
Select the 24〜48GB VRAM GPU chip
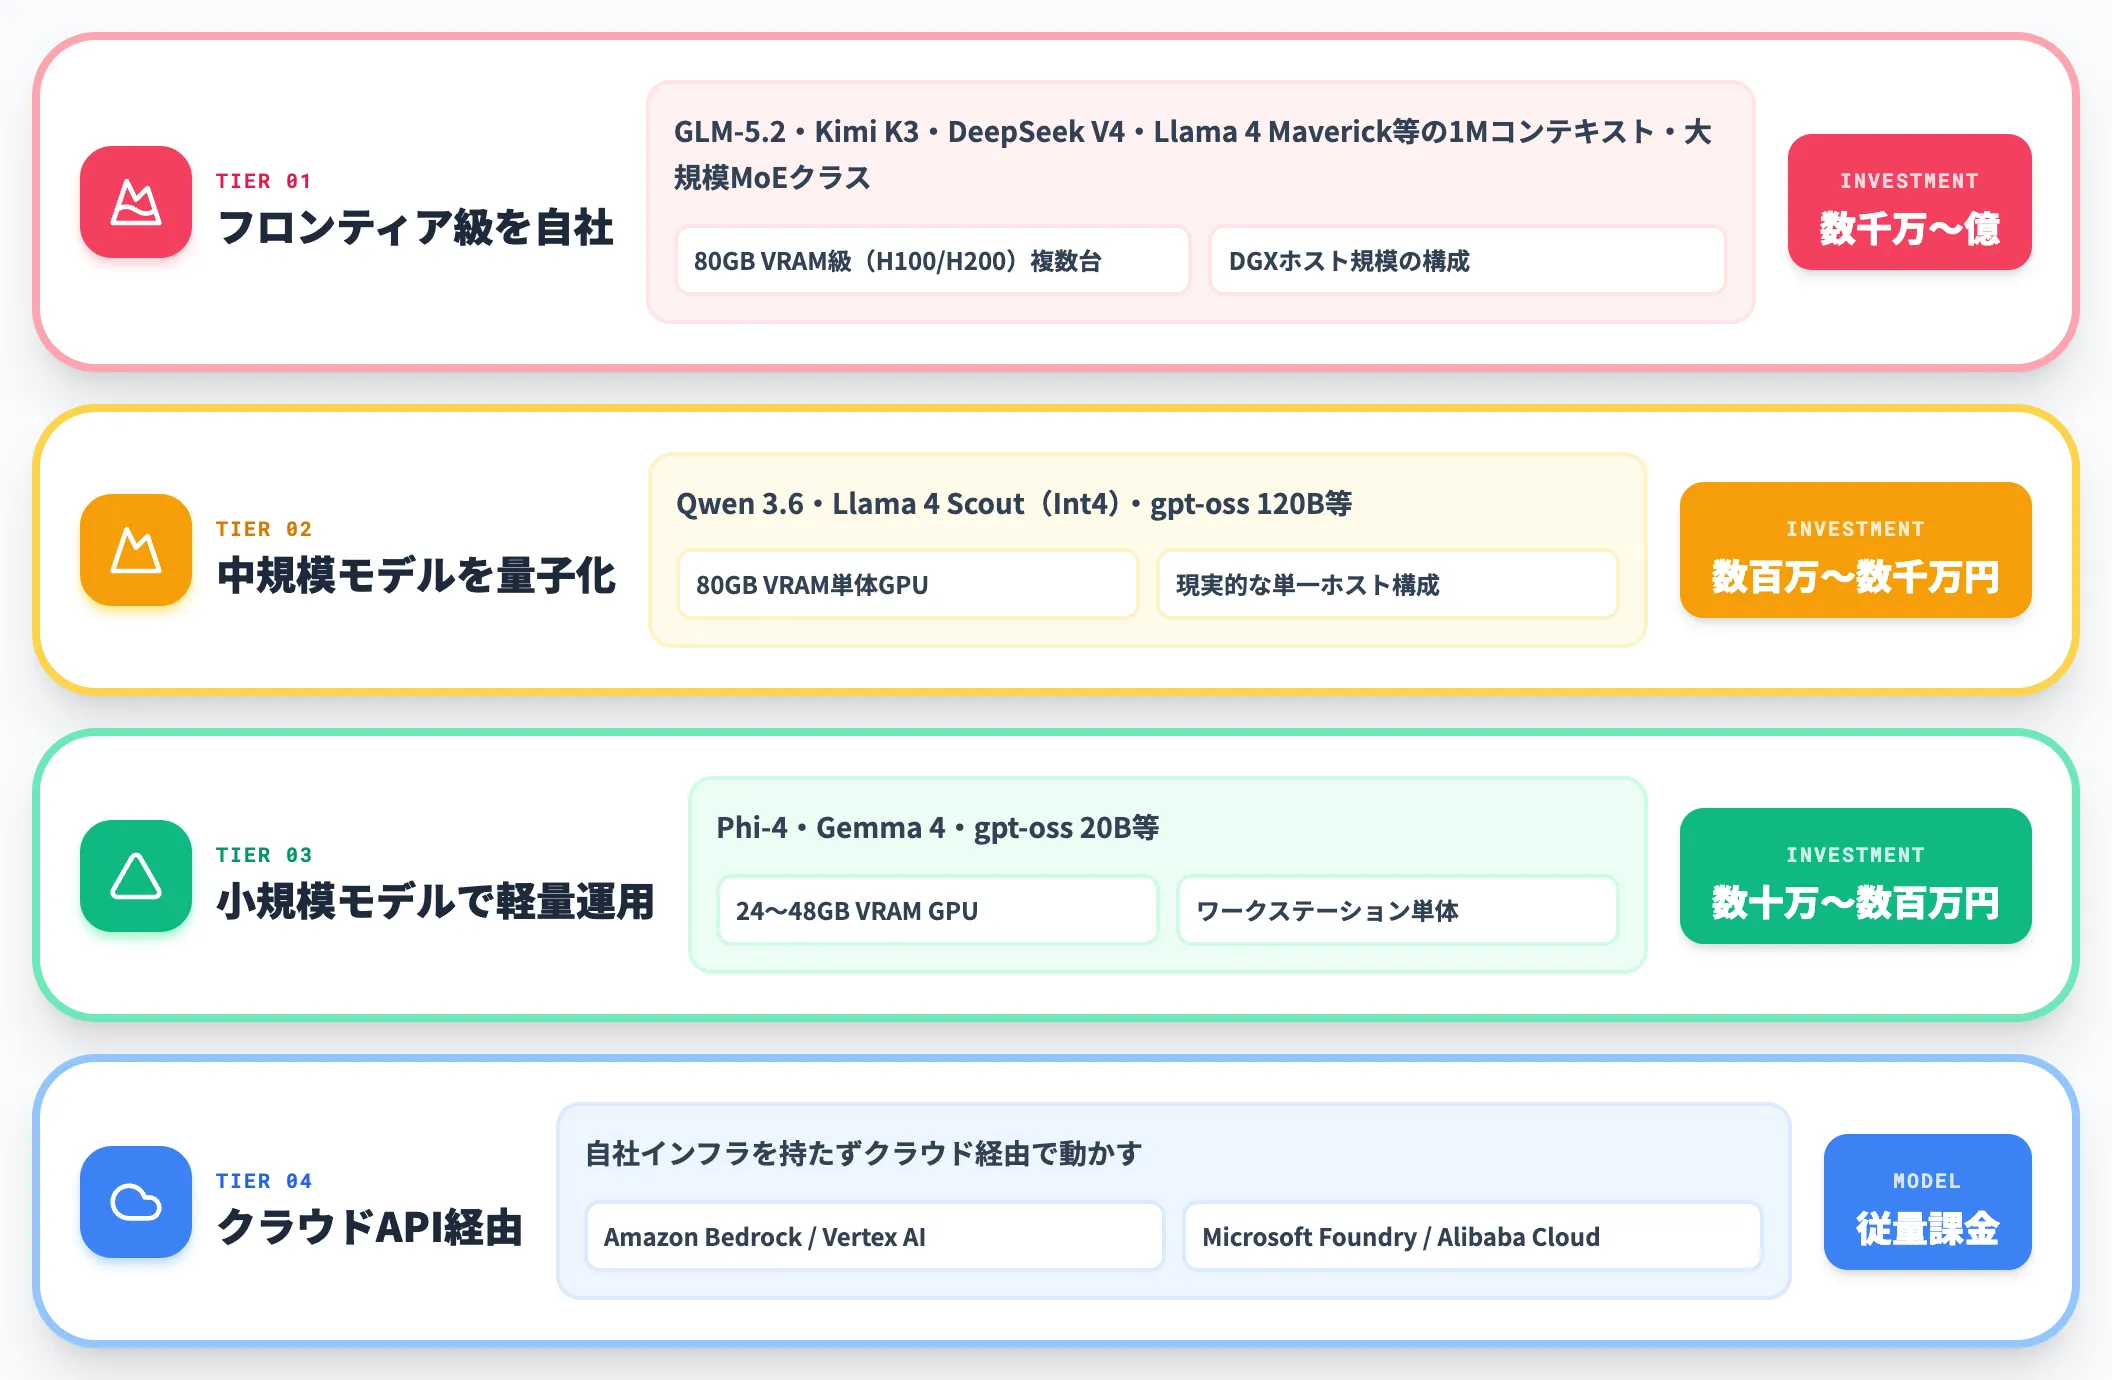tap(938, 910)
